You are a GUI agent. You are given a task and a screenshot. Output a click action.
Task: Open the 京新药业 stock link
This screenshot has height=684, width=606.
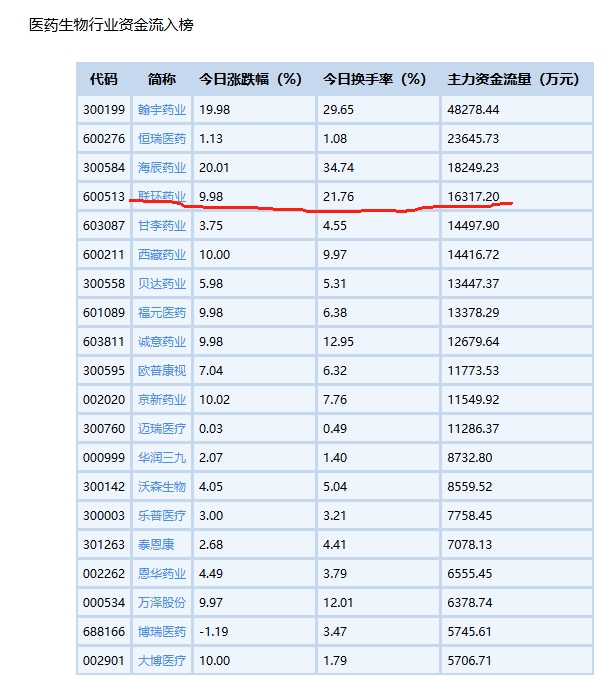[x=162, y=400]
